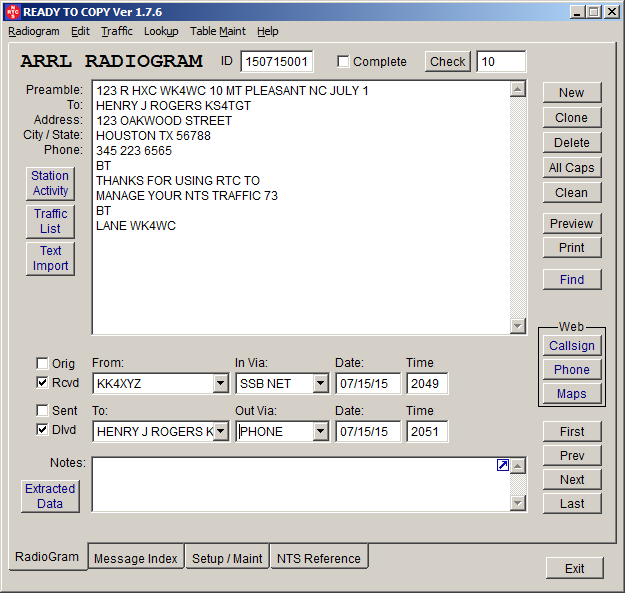
Task: Click the message scrollbar up arrow
Action: point(517,89)
